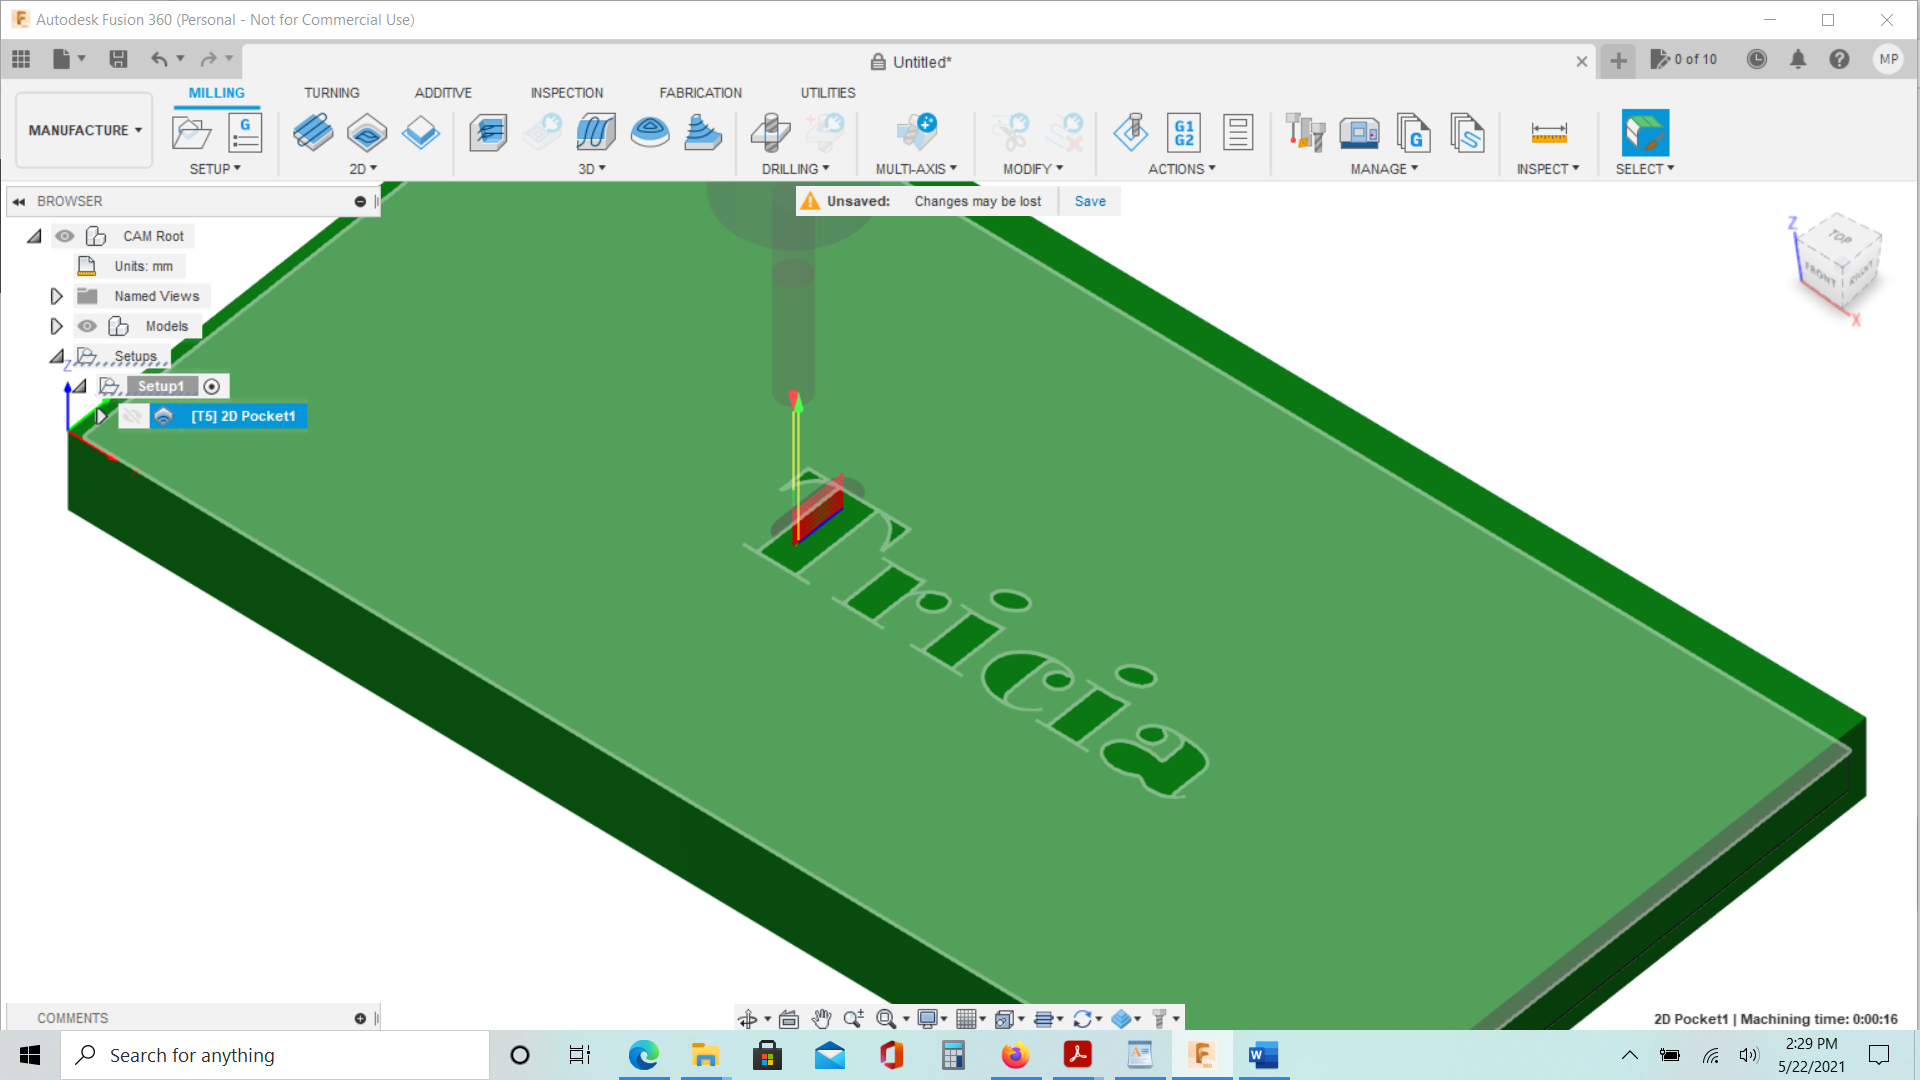Open the Notifications bell
This screenshot has height=1080, width=1920.
coord(1798,59)
